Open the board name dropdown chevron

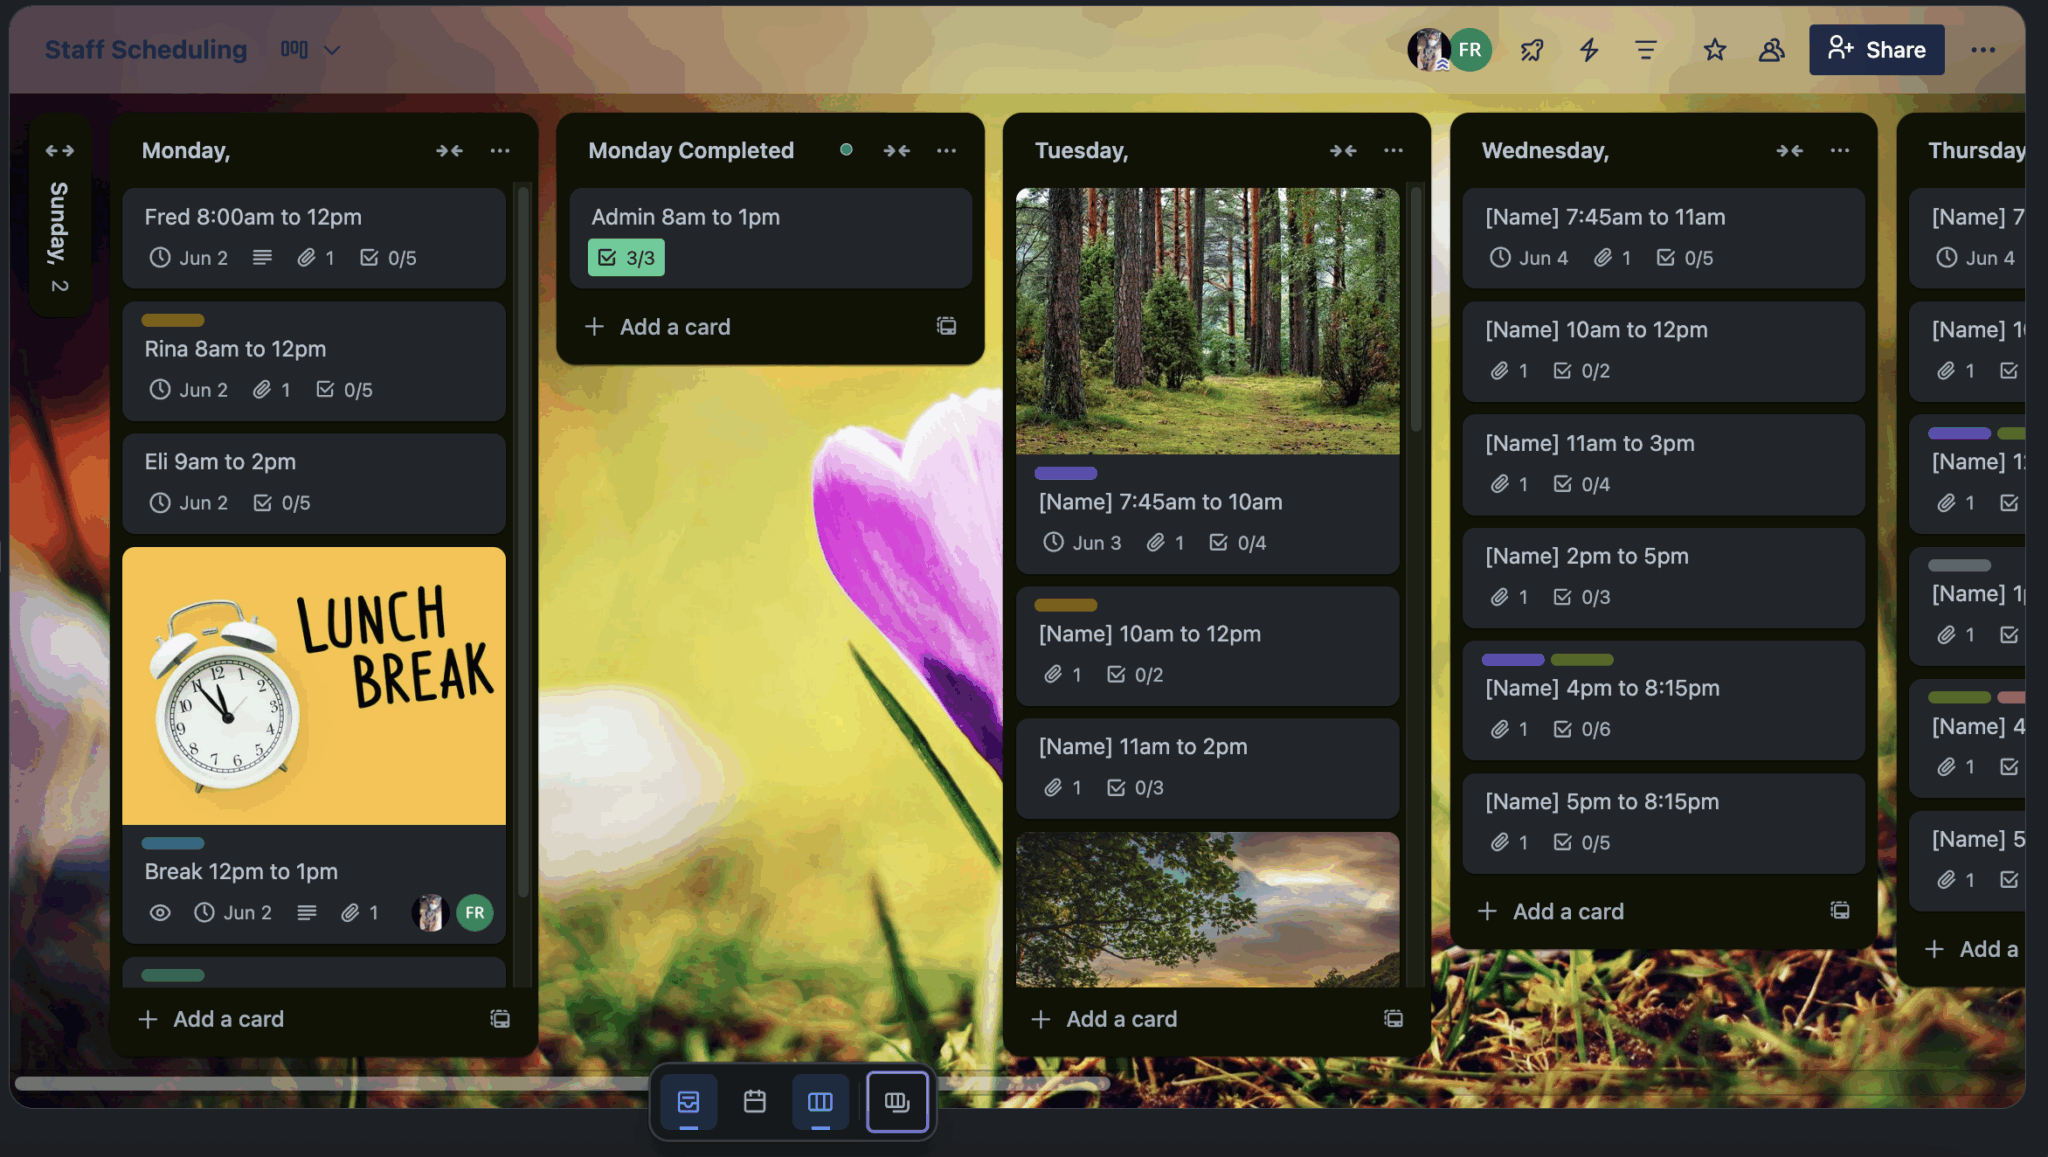pyautogui.click(x=333, y=49)
